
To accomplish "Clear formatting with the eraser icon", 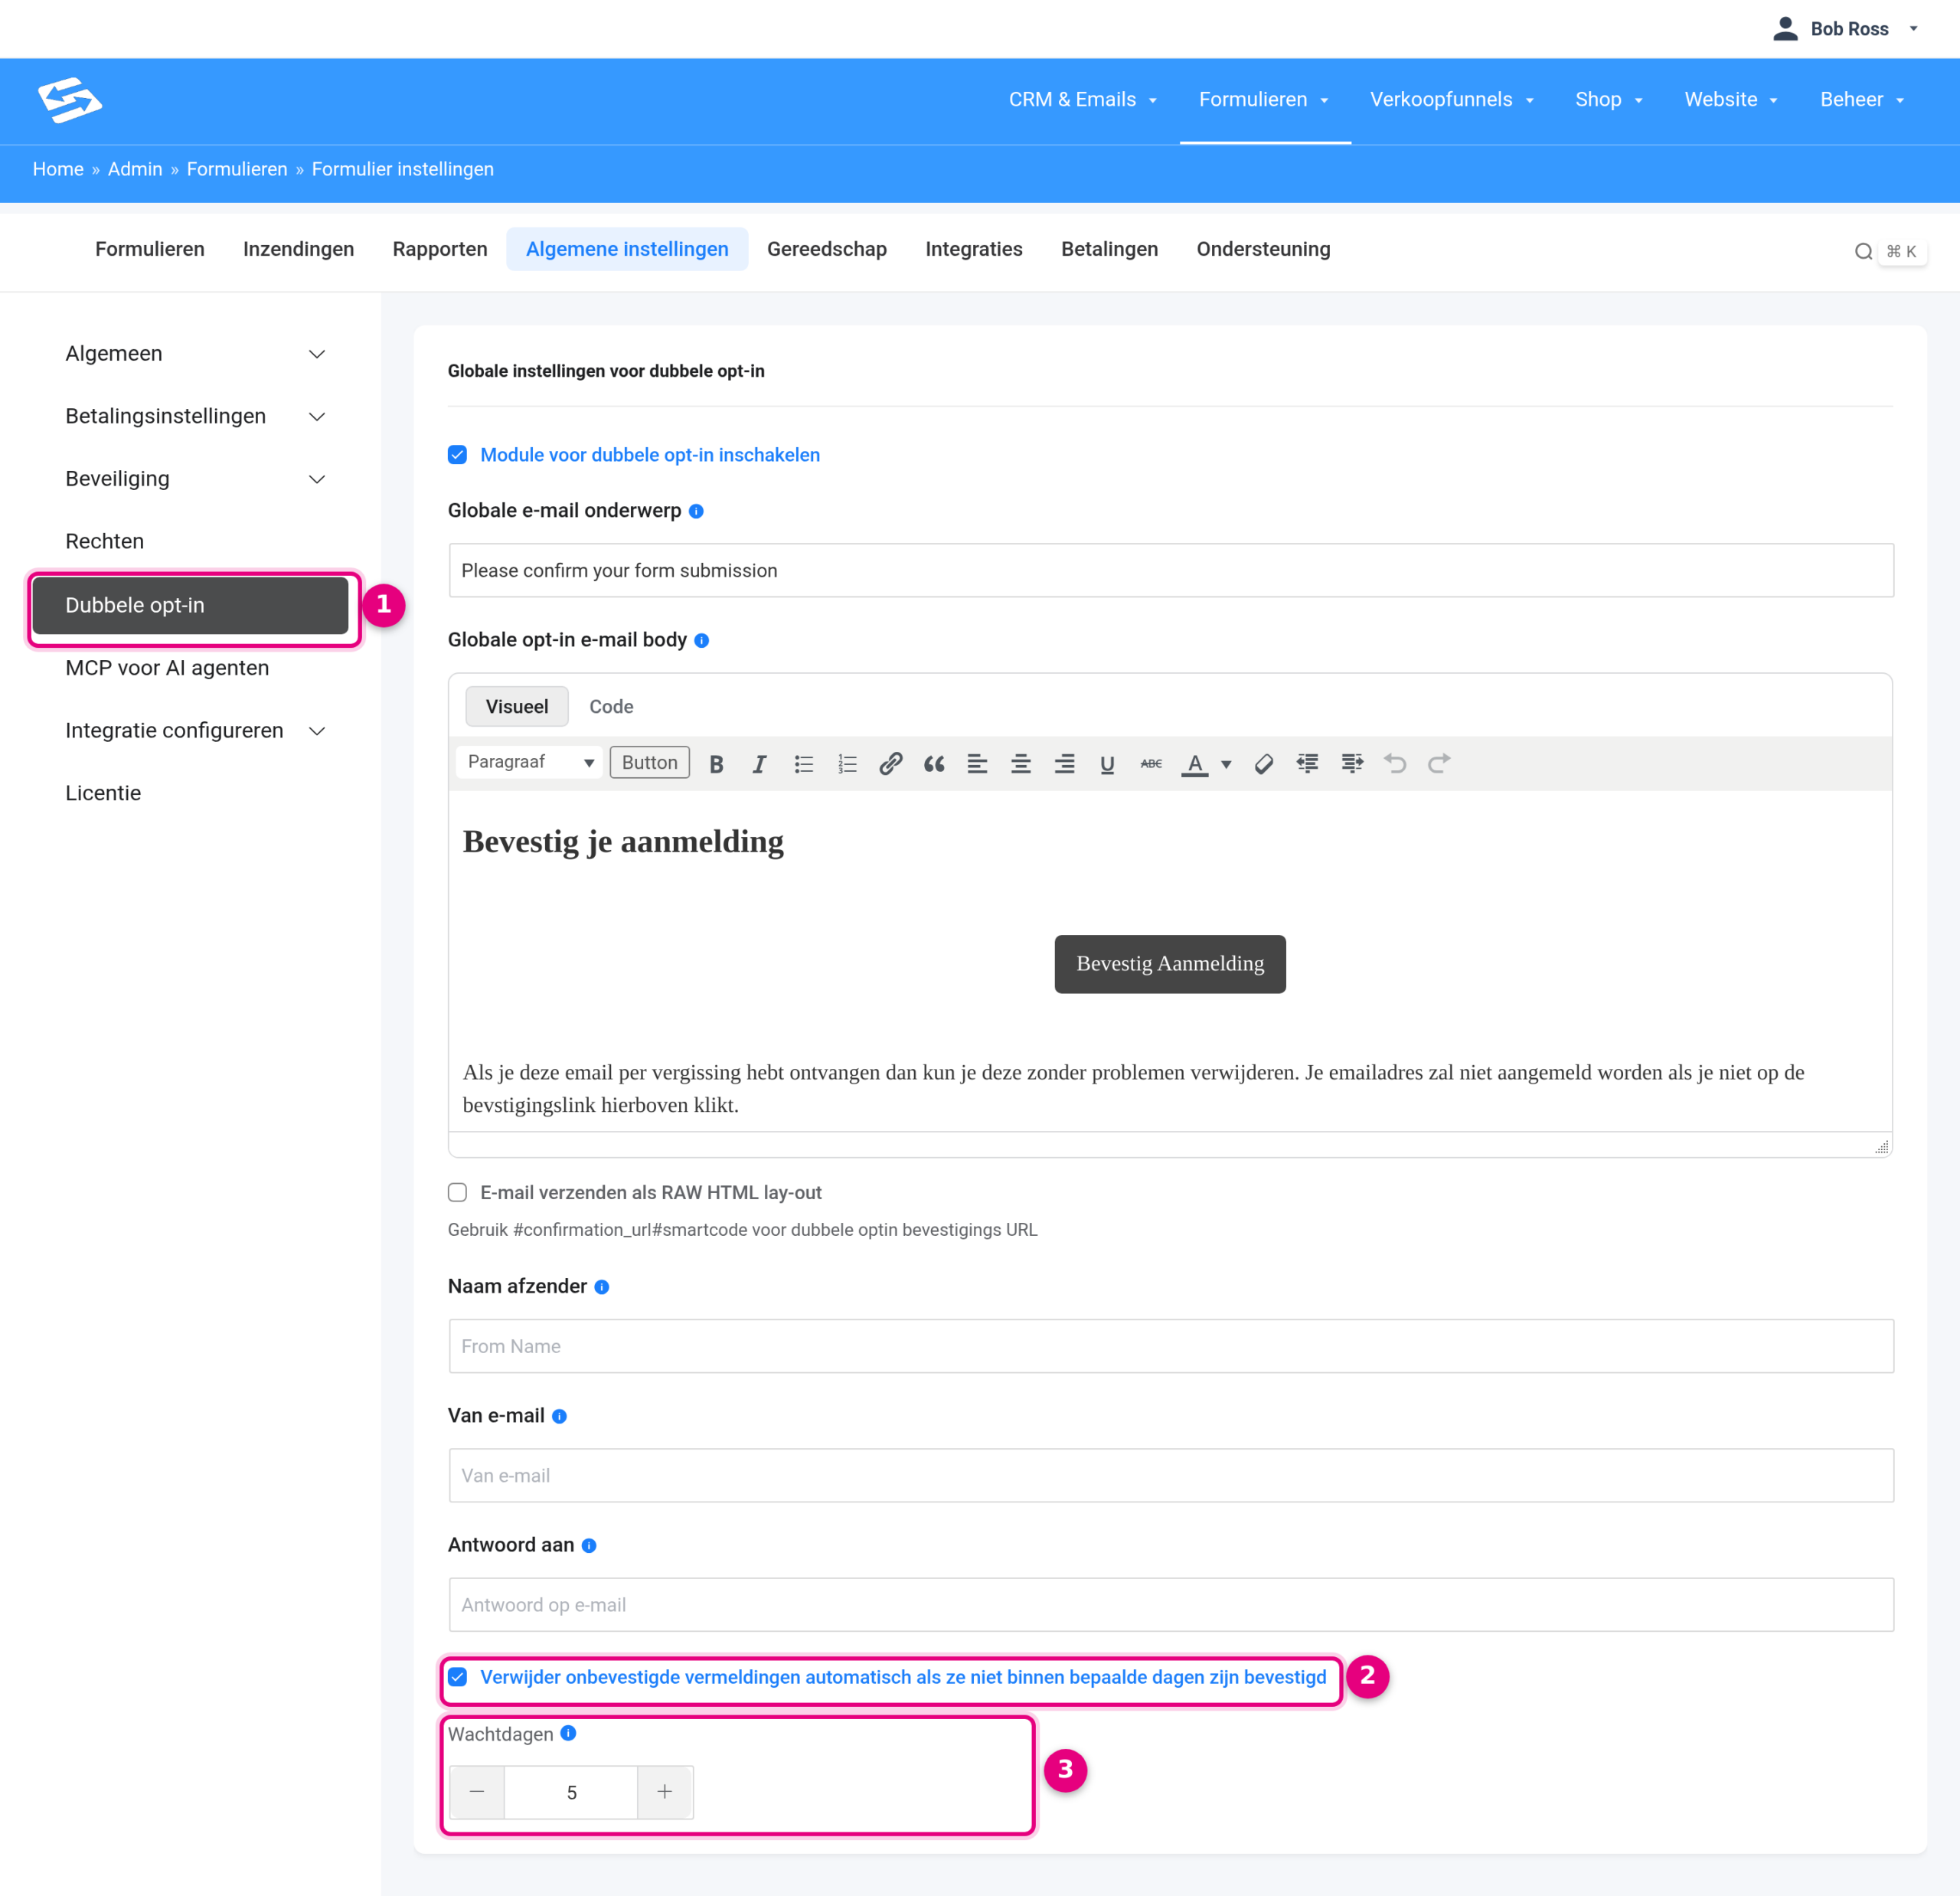I will coord(1264,764).
